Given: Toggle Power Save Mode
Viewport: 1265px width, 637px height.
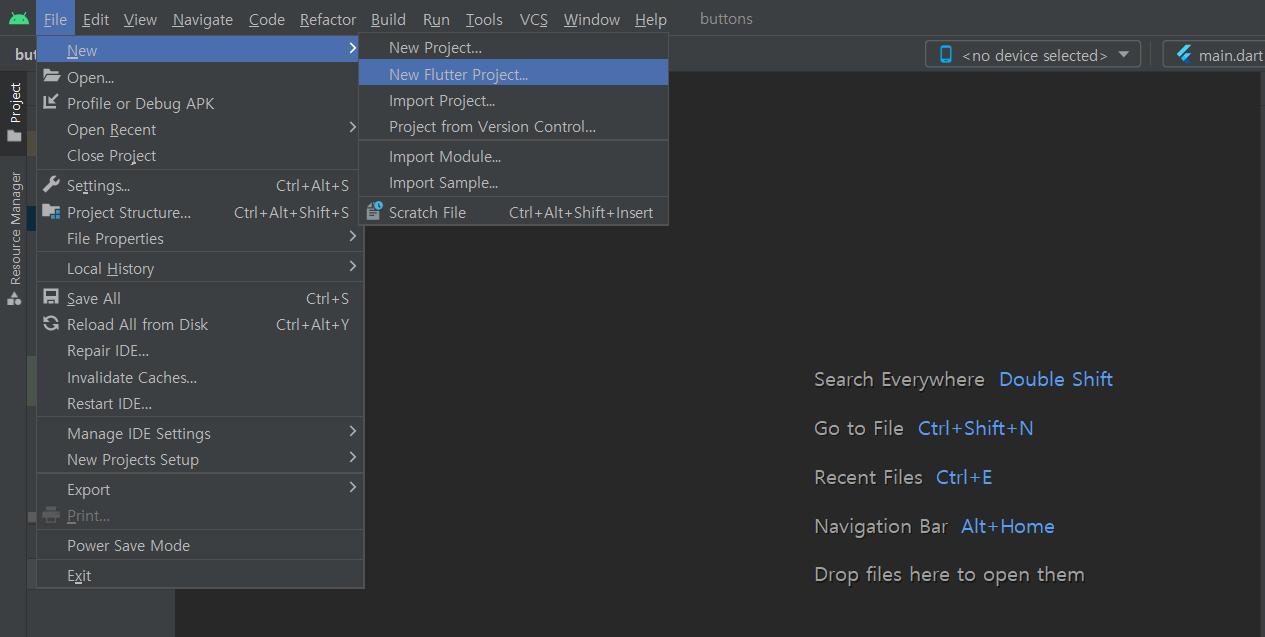Looking at the screenshot, I should click(x=200, y=545).
